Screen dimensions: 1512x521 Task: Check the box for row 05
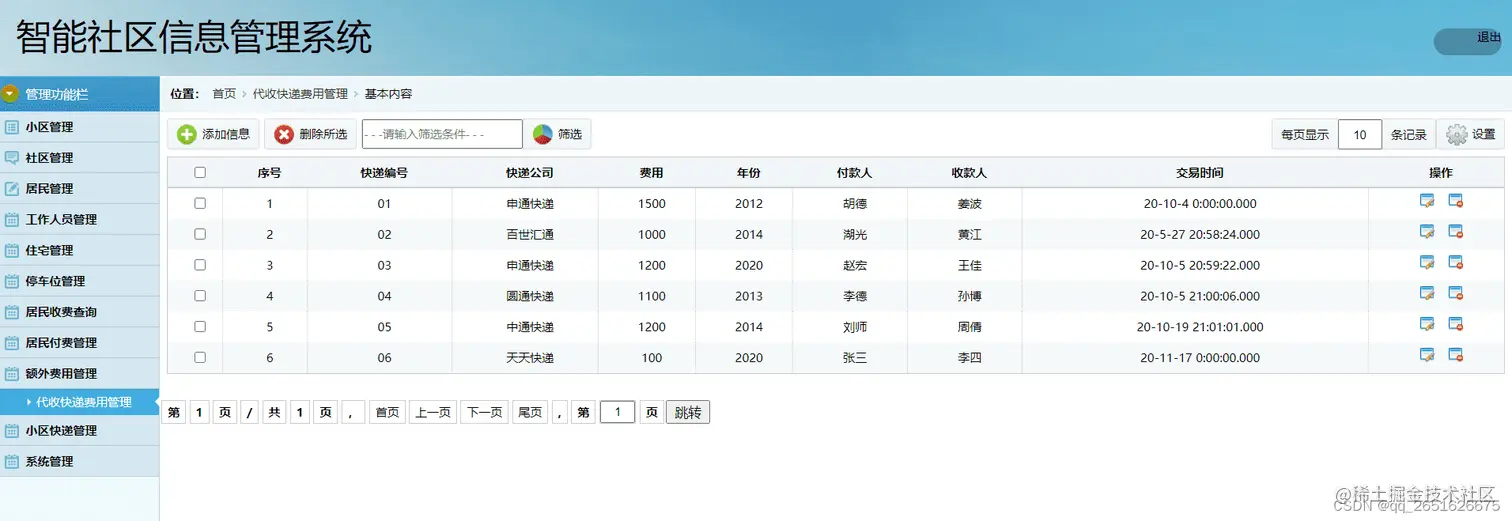200,327
